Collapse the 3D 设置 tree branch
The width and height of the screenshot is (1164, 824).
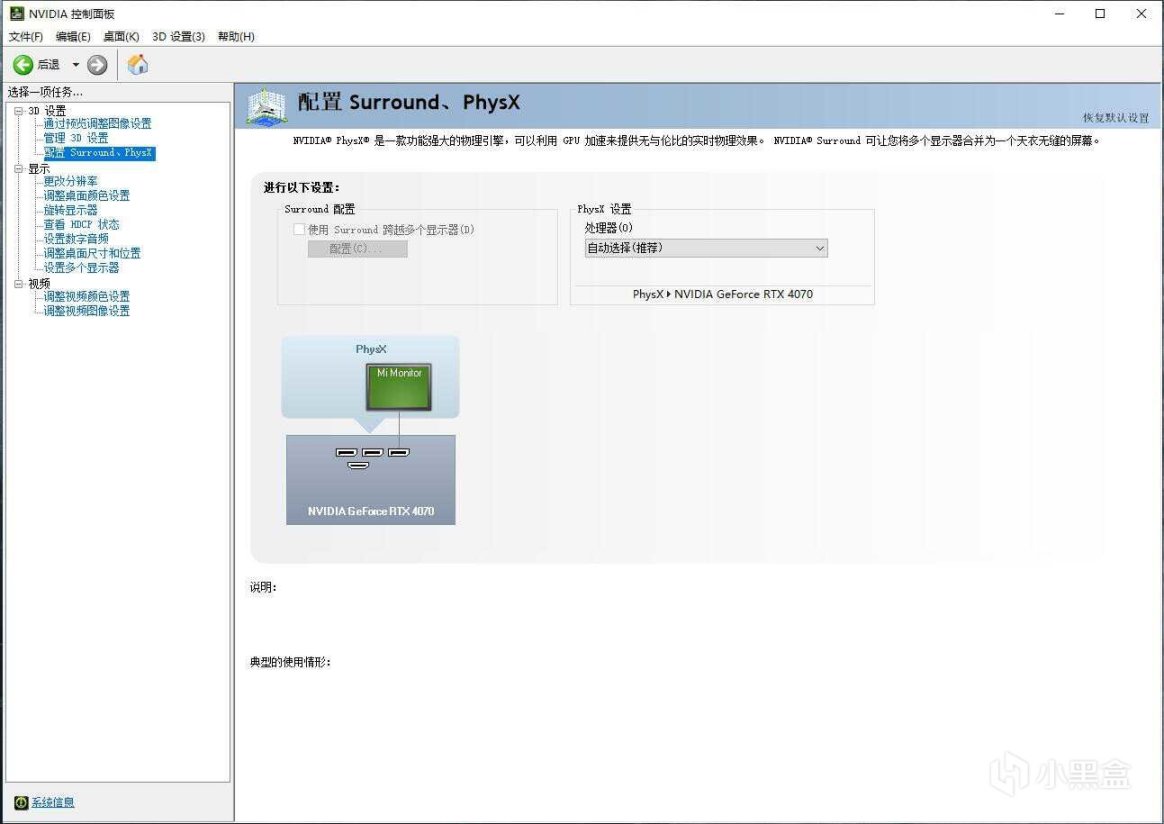(17, 109)
